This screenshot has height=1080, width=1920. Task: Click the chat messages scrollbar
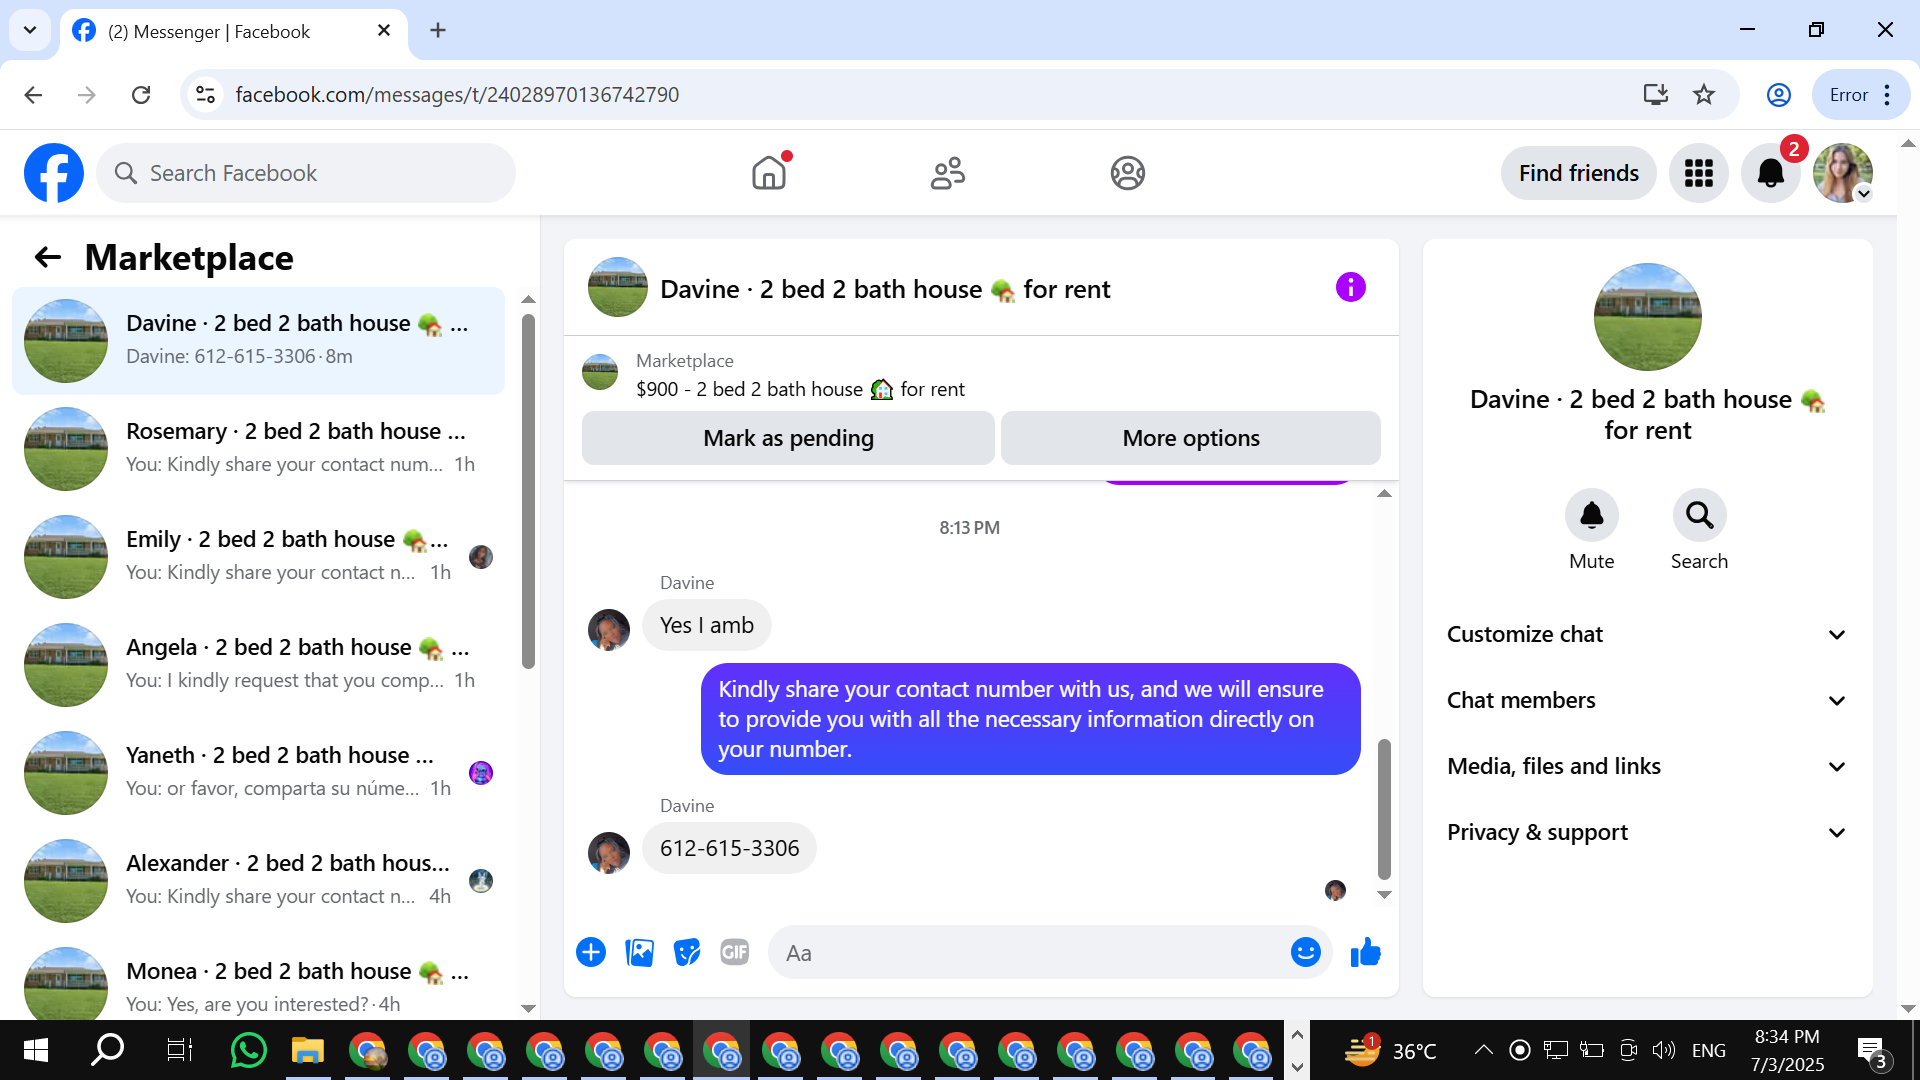1384,808
